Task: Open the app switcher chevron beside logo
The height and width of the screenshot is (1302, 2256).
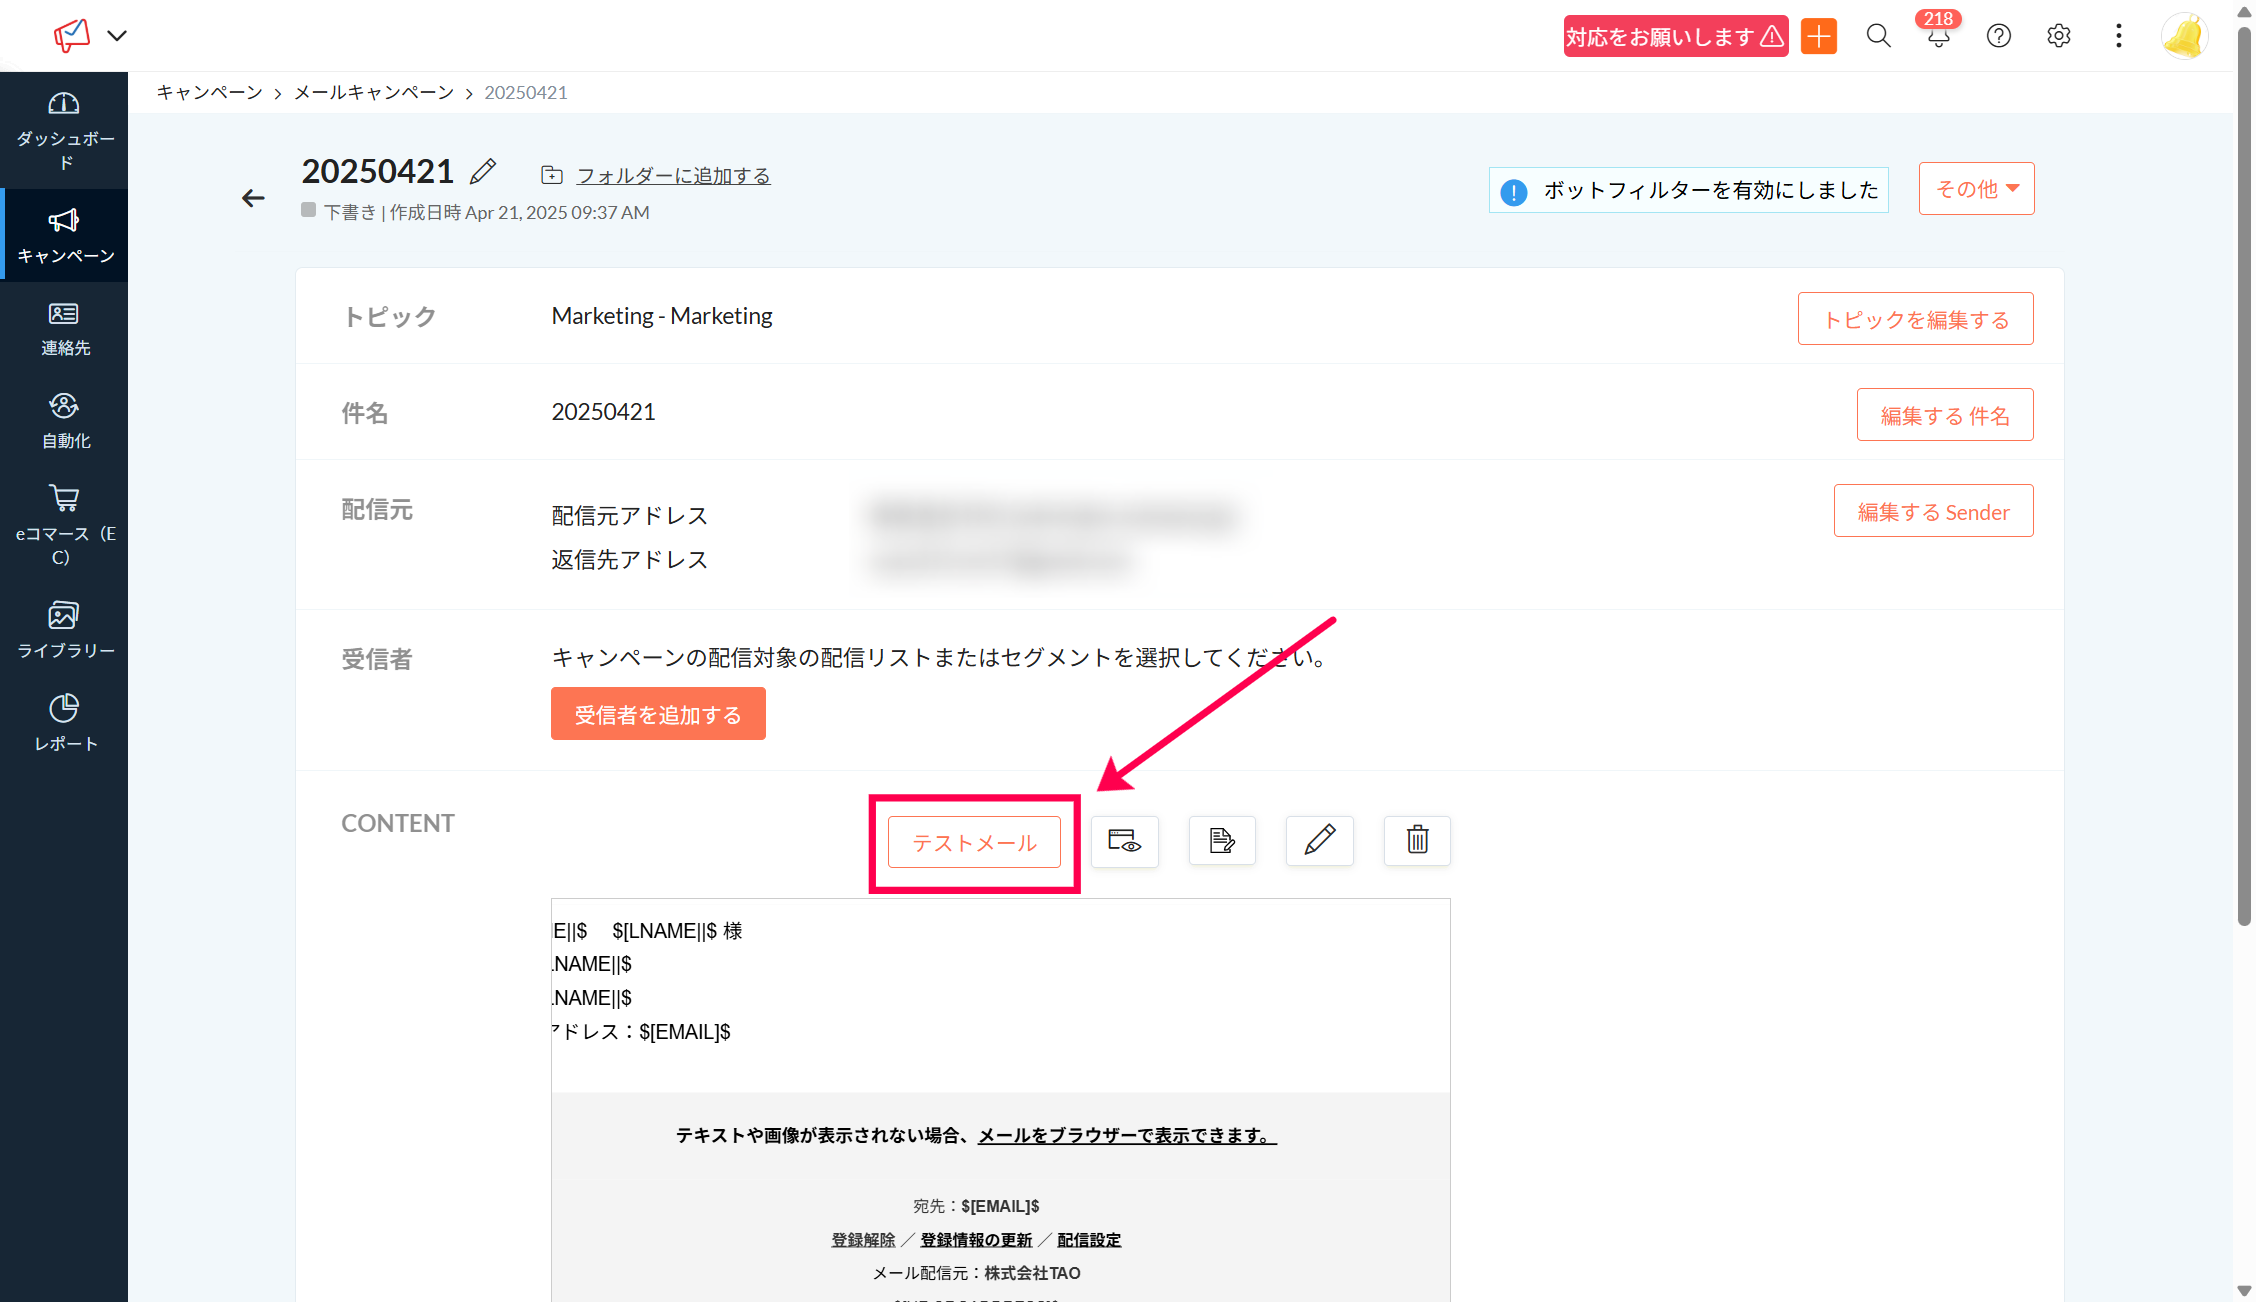Action: (x=117, y=36)
